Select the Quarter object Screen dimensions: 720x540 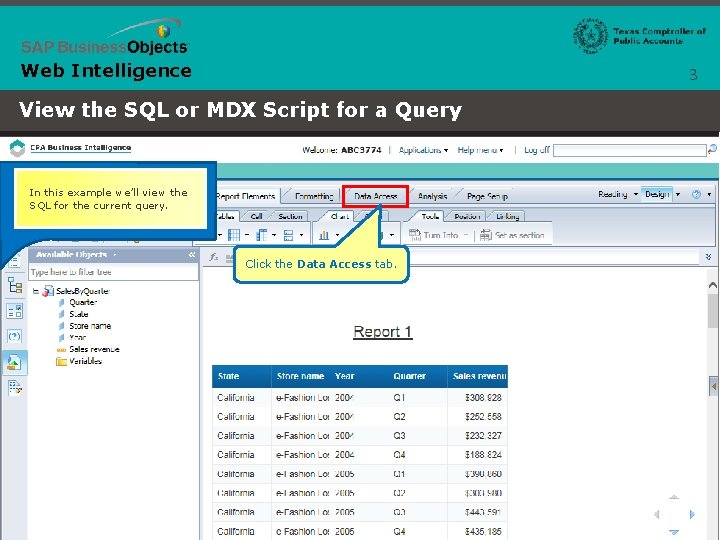point(83,302)
